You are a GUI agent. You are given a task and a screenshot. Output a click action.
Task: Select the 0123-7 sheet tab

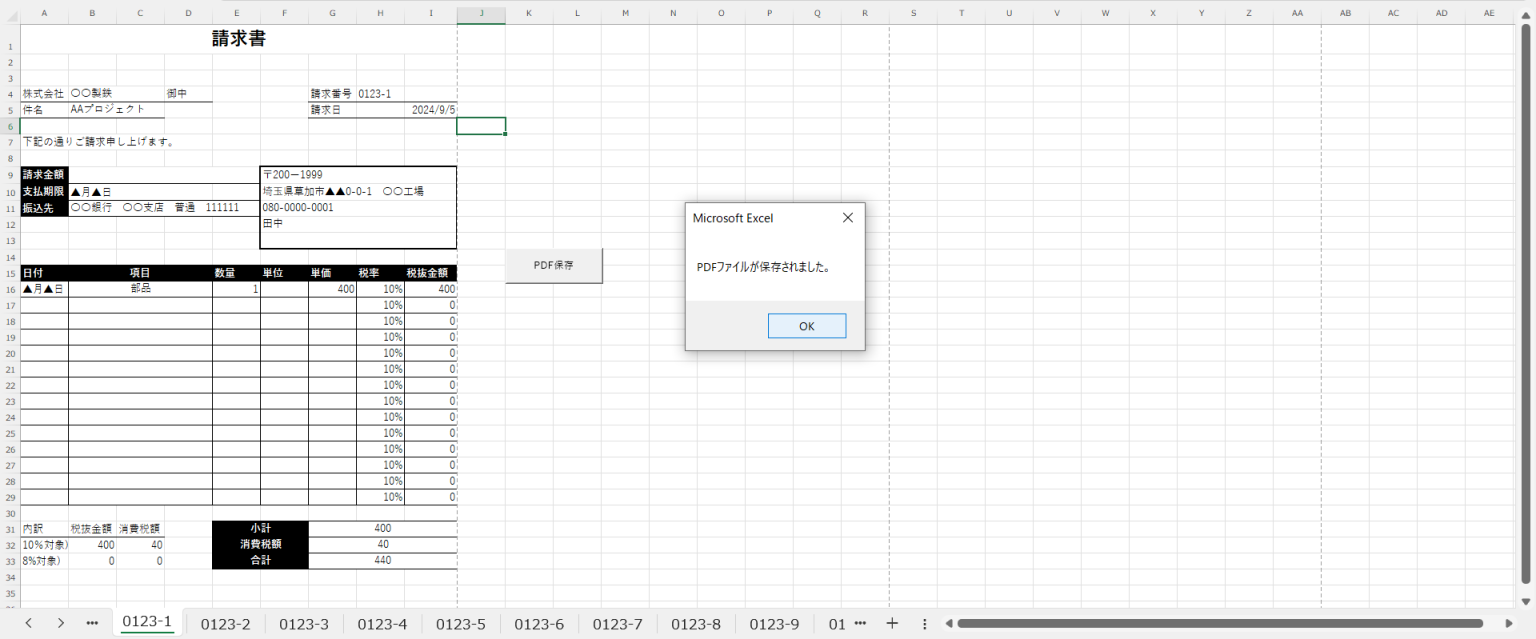[617, 623]
